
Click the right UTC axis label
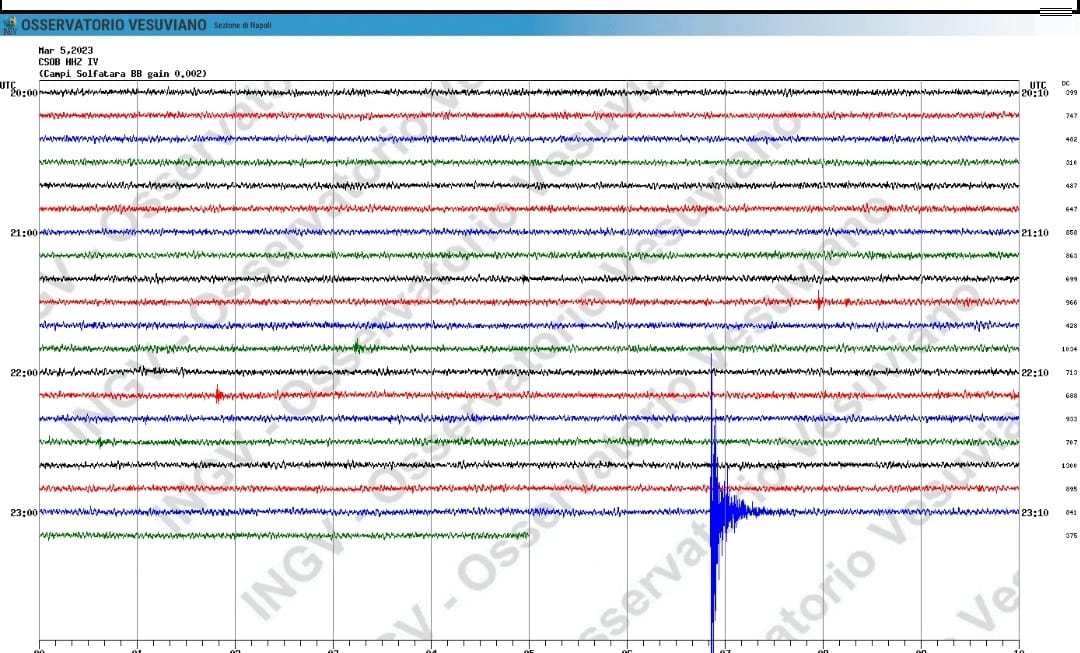pyautogui.click(x=1038, y=85)
